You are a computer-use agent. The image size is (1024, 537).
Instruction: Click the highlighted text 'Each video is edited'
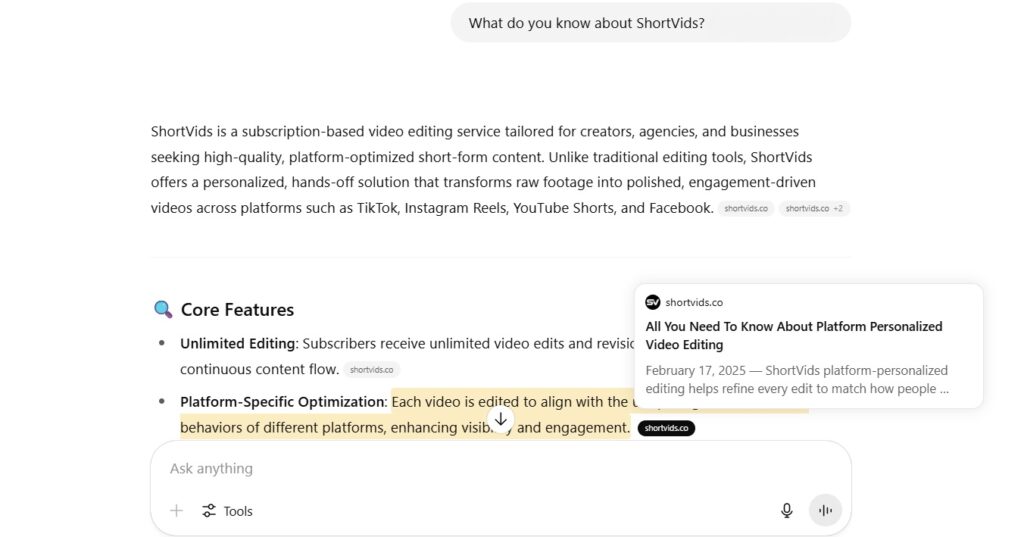457,402
